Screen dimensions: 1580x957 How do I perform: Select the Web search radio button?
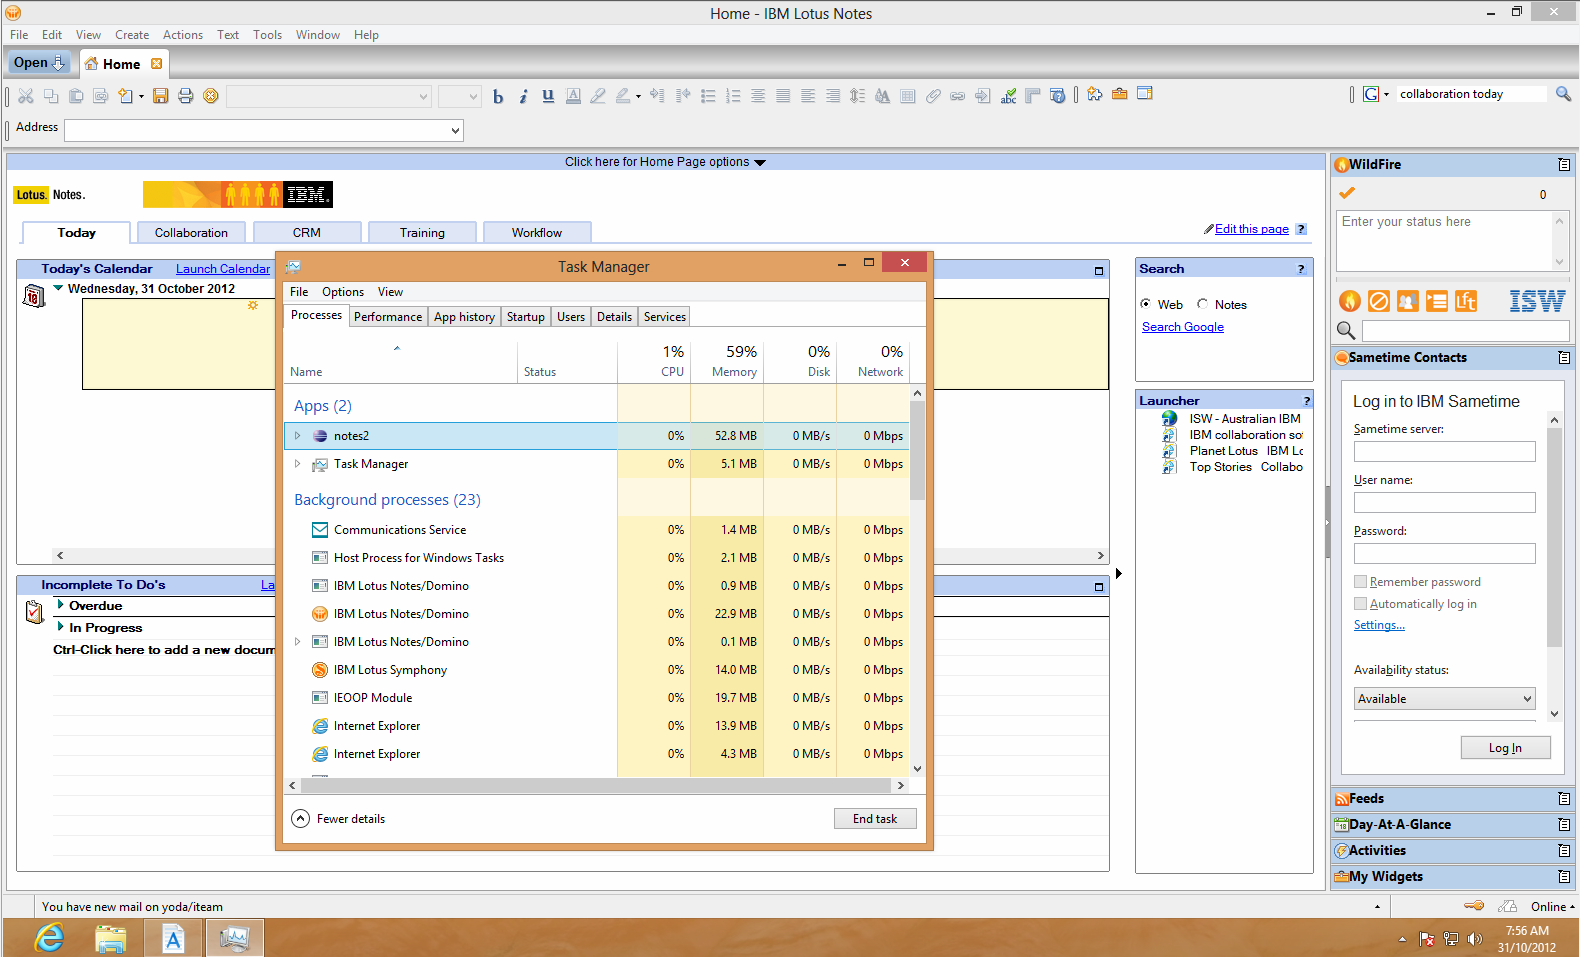pyautogui.click(x=1145, y=304)
